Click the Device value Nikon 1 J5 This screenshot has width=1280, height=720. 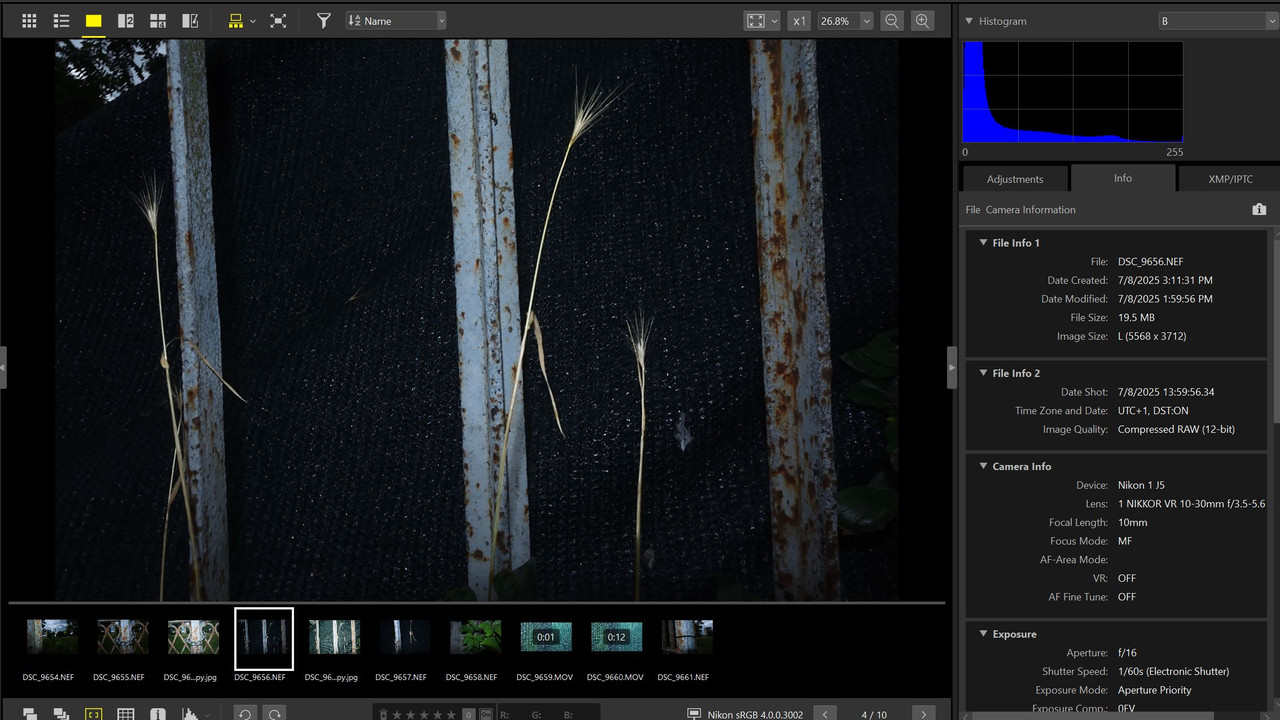click(x=1141, y=485)
